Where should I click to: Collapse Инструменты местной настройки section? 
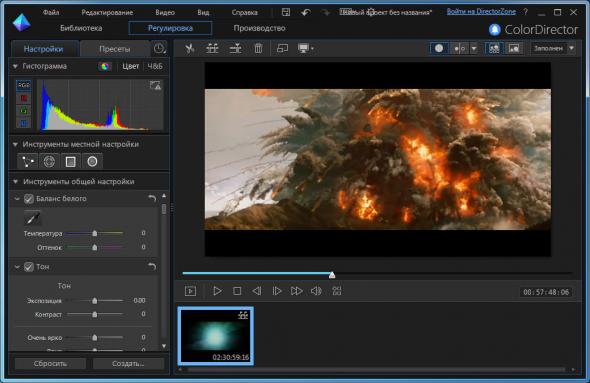pyautogui.click(x=15, y=144)
